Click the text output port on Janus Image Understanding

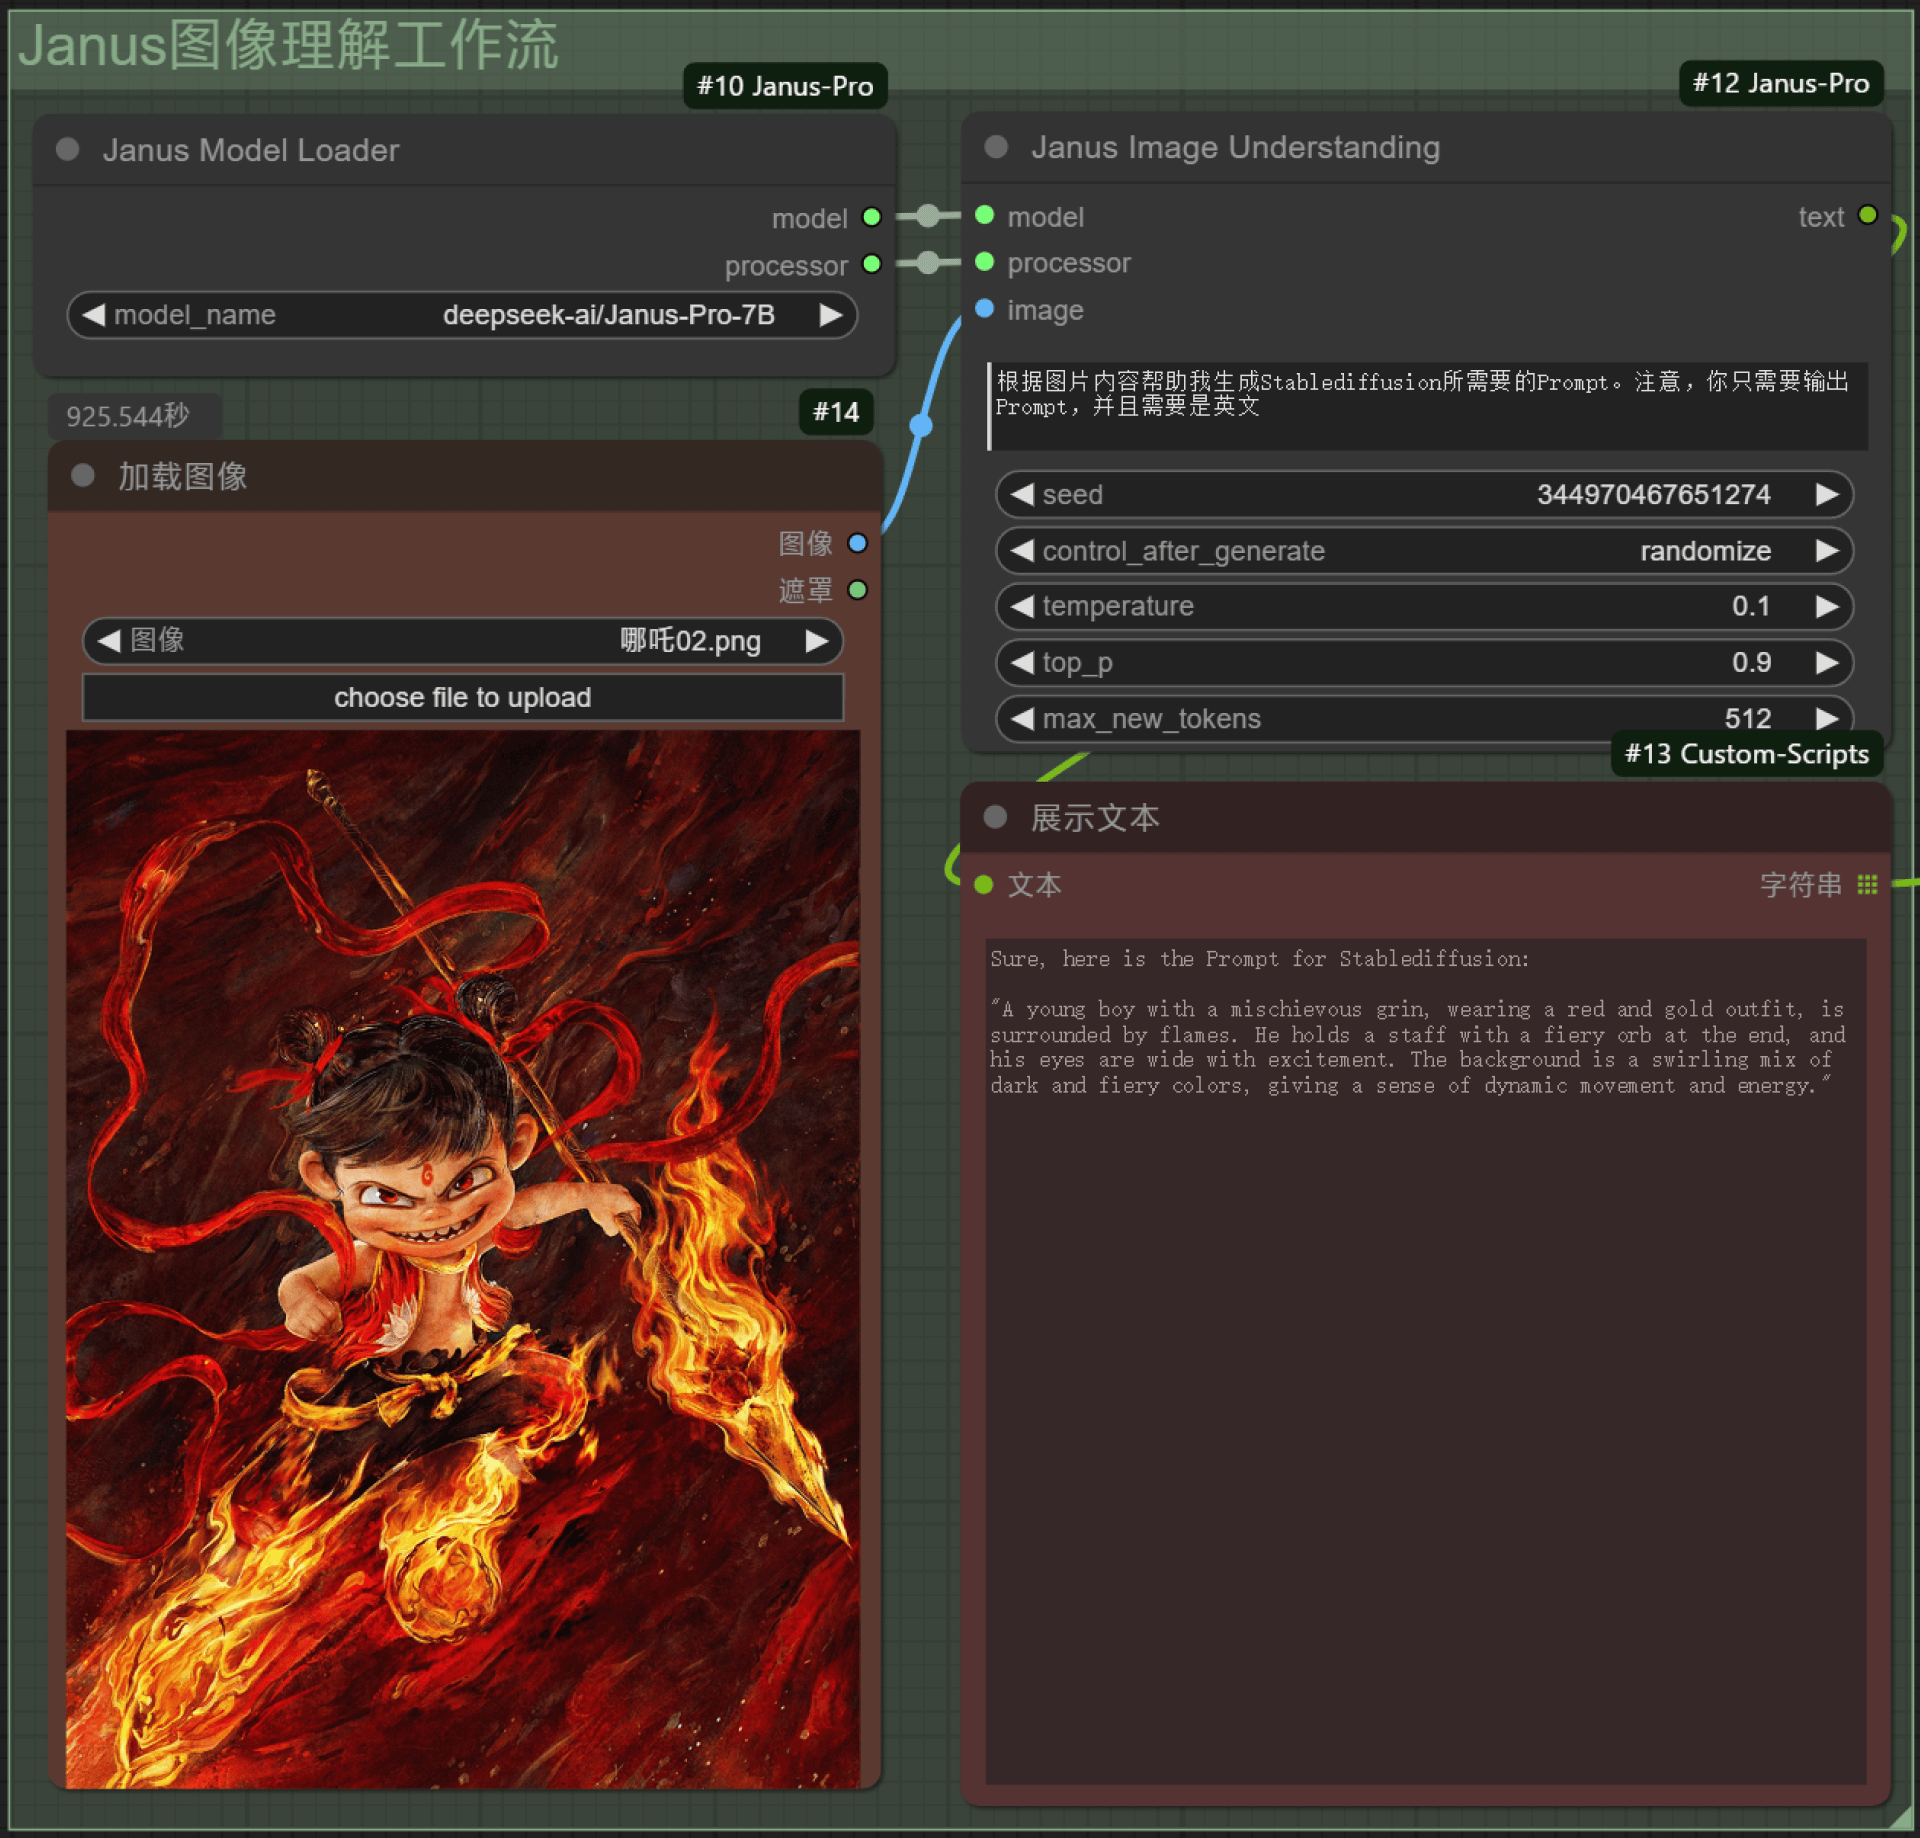1867,215
